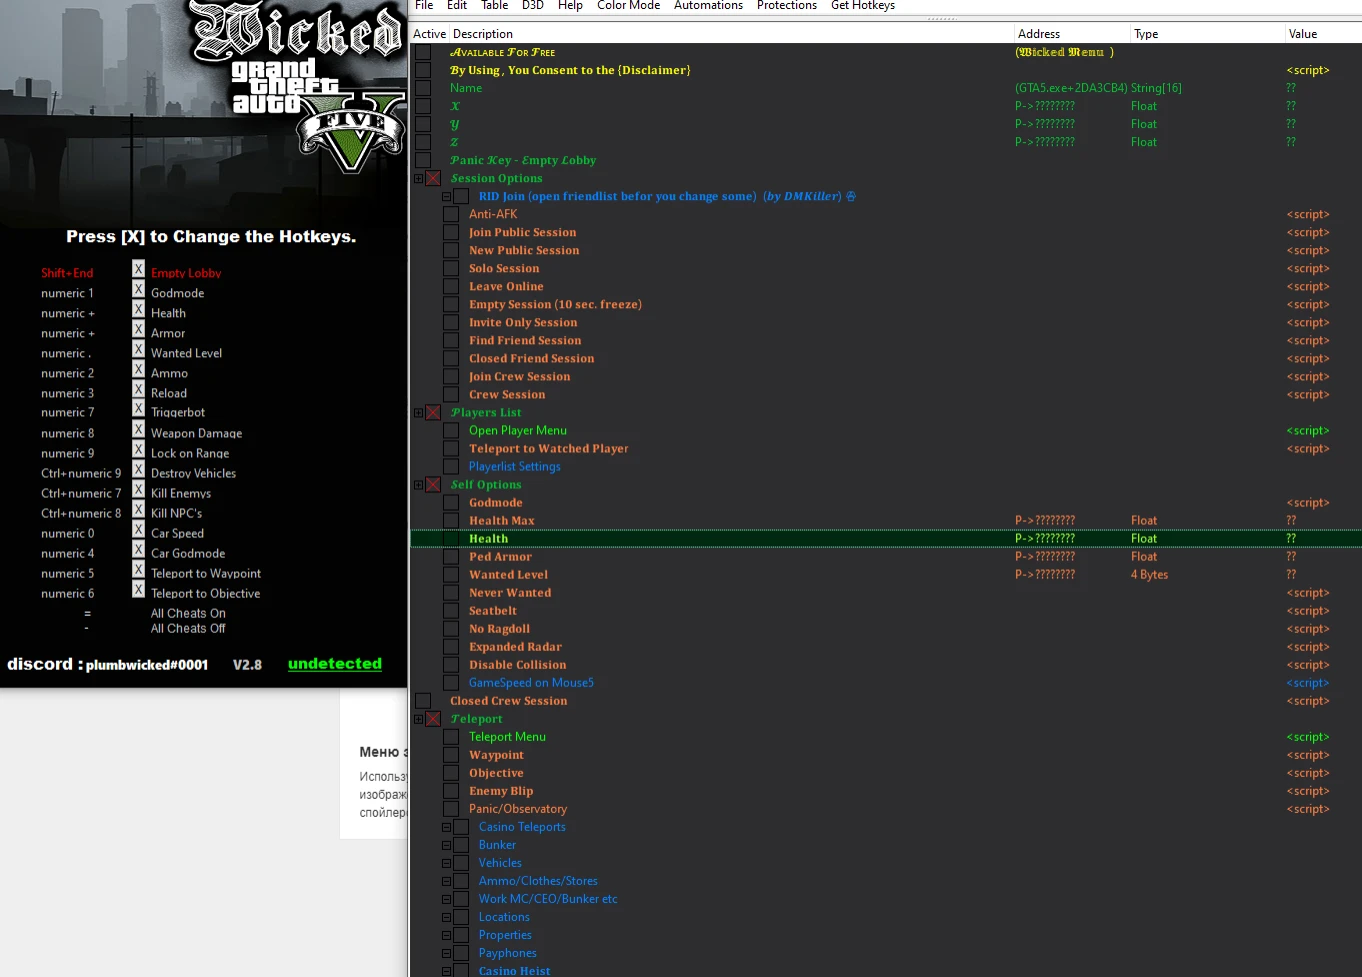The image size is (1362, 977).
Task: Open the Color Mode menu
Action: tap(628, 6)
